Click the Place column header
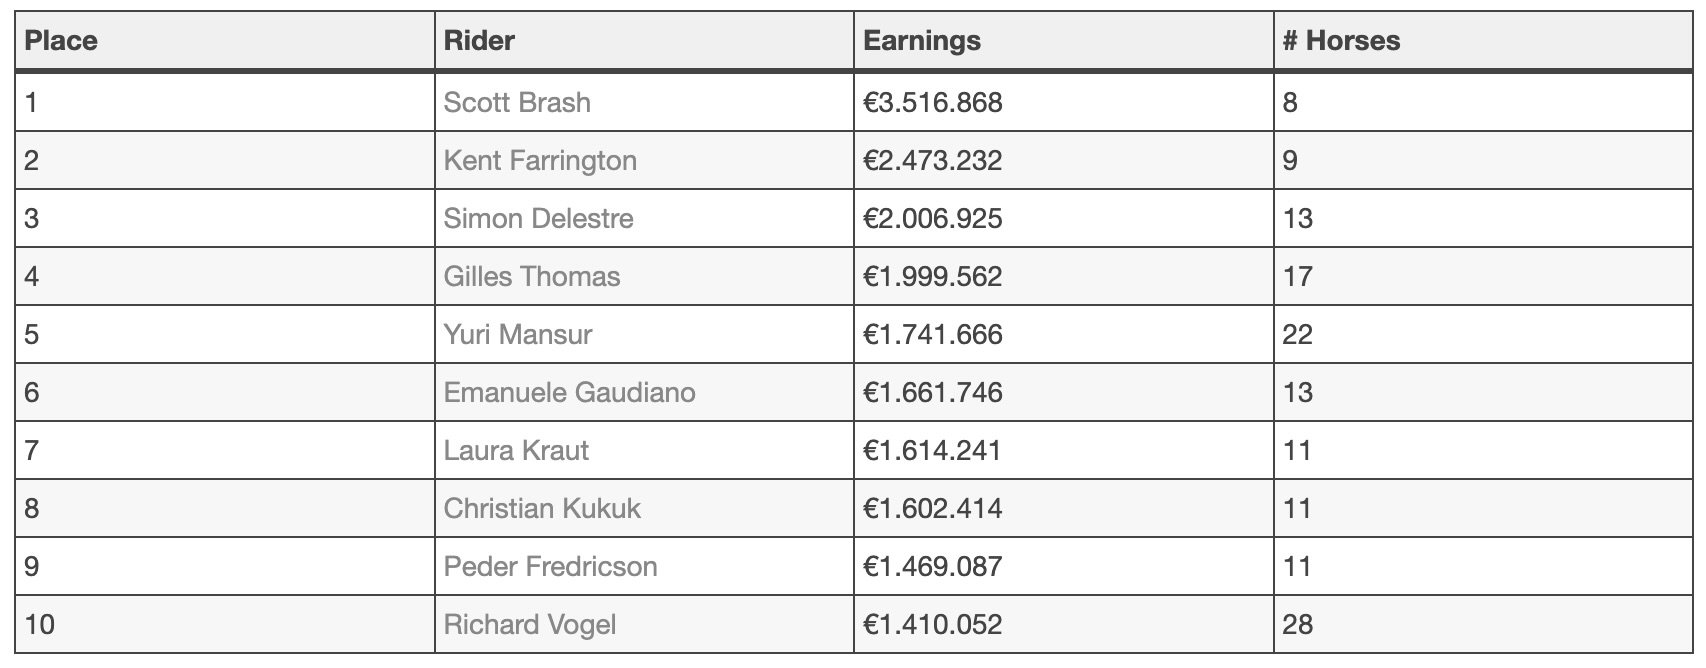 click(x=61, y=41)
